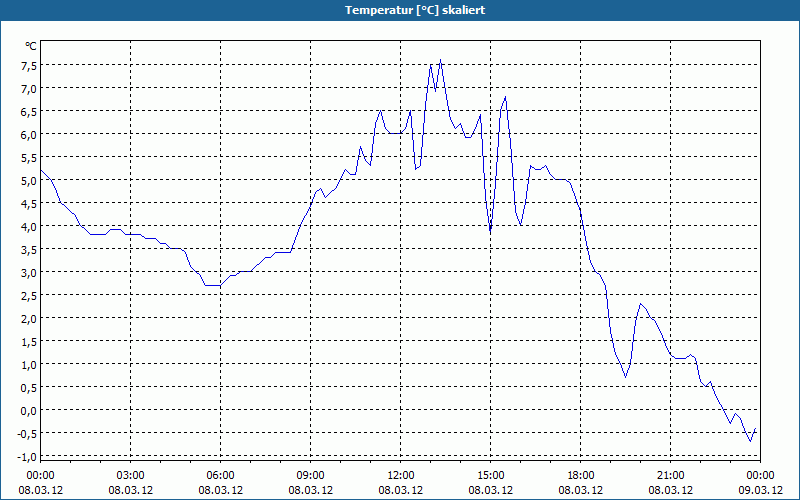The image size is (800, 500).
Task: Click the 06:00 time axis label
Action: pyautogui.click(x=220, y=476)
